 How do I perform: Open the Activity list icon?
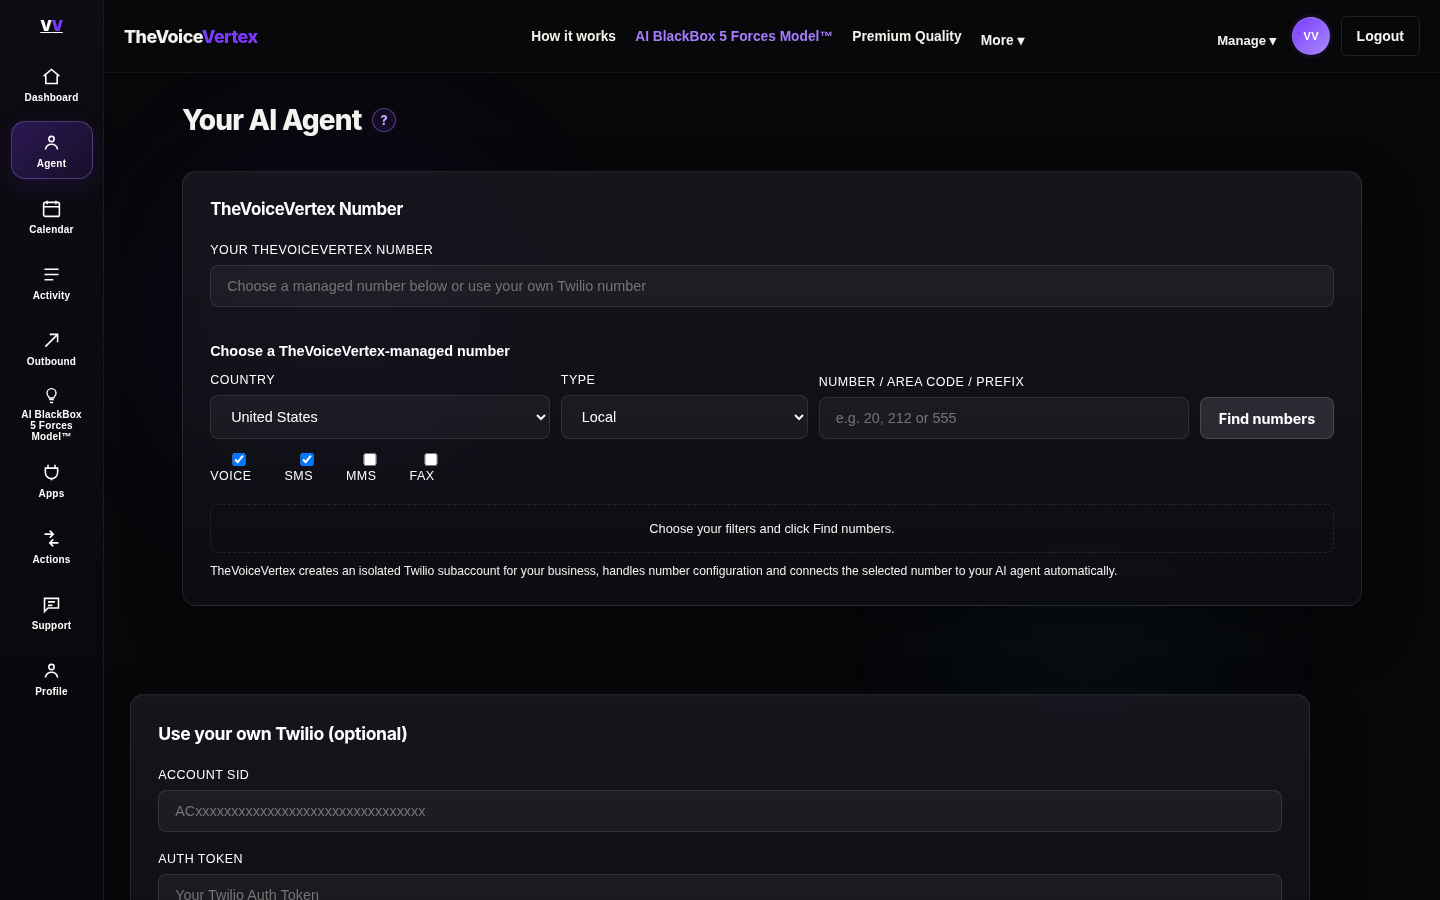pyautogui.click(x=51, y=275)
